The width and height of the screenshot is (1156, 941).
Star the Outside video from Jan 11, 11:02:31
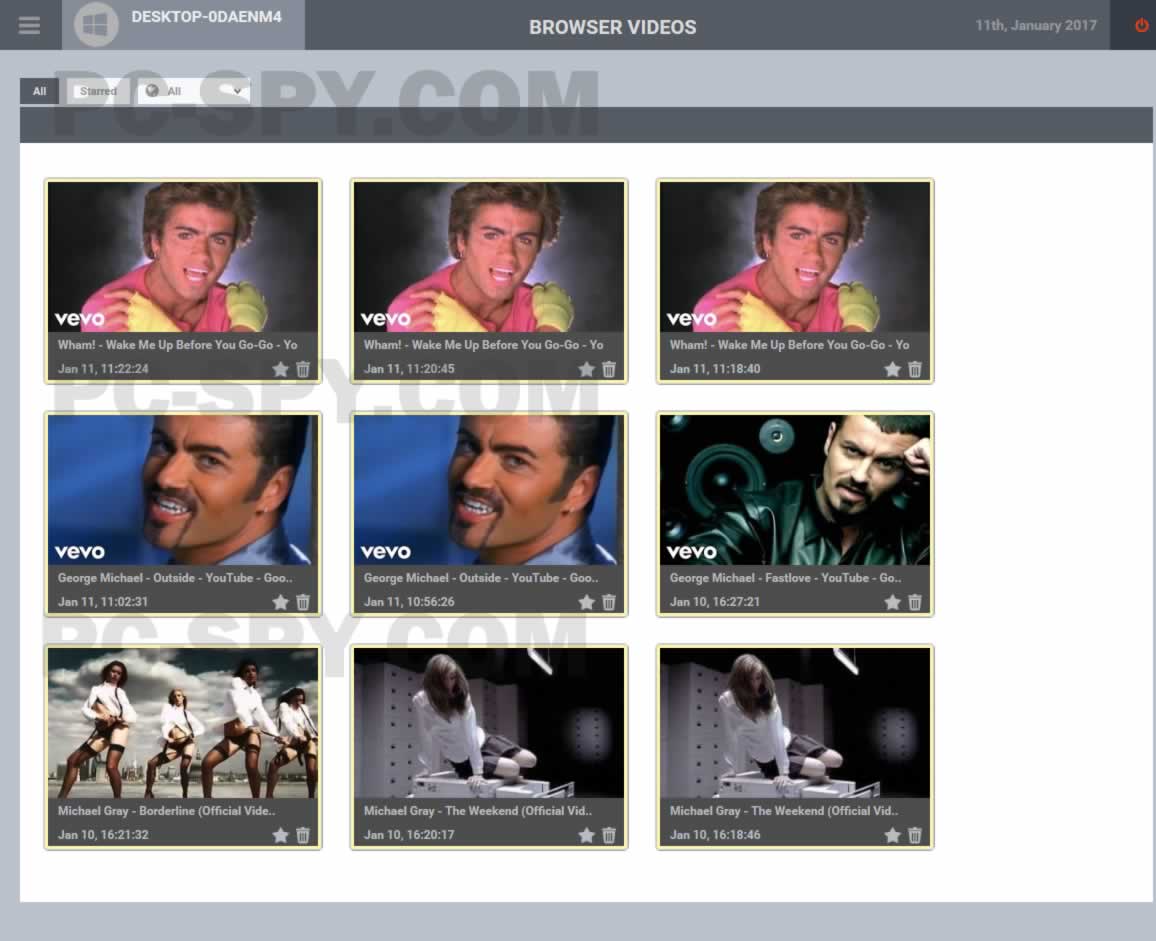tap(280, 602)
